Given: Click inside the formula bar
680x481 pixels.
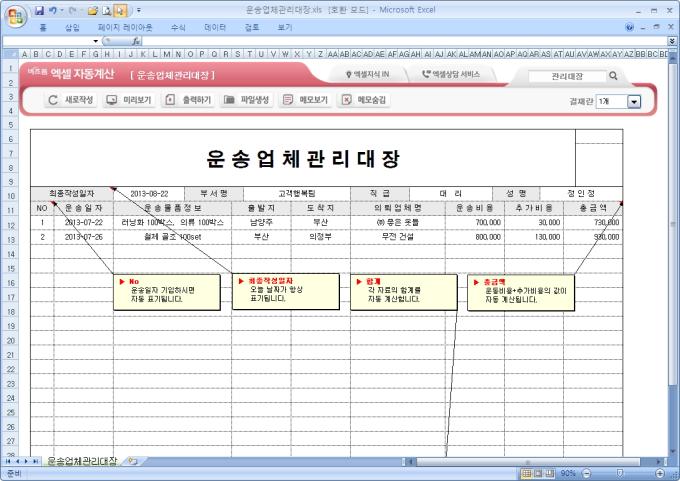Looking at the screenshot, I should tap(403, 41).
